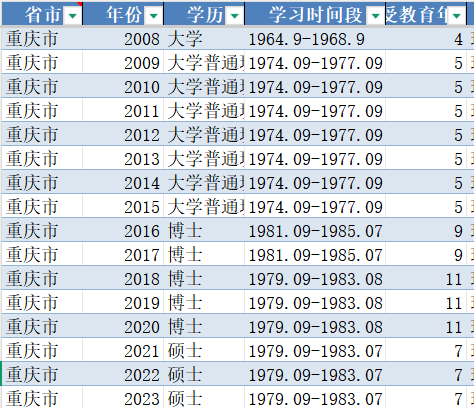Select 大学 cell in 2008 row
The width and height of the screenshot is (474, 408).
(204, 39)
